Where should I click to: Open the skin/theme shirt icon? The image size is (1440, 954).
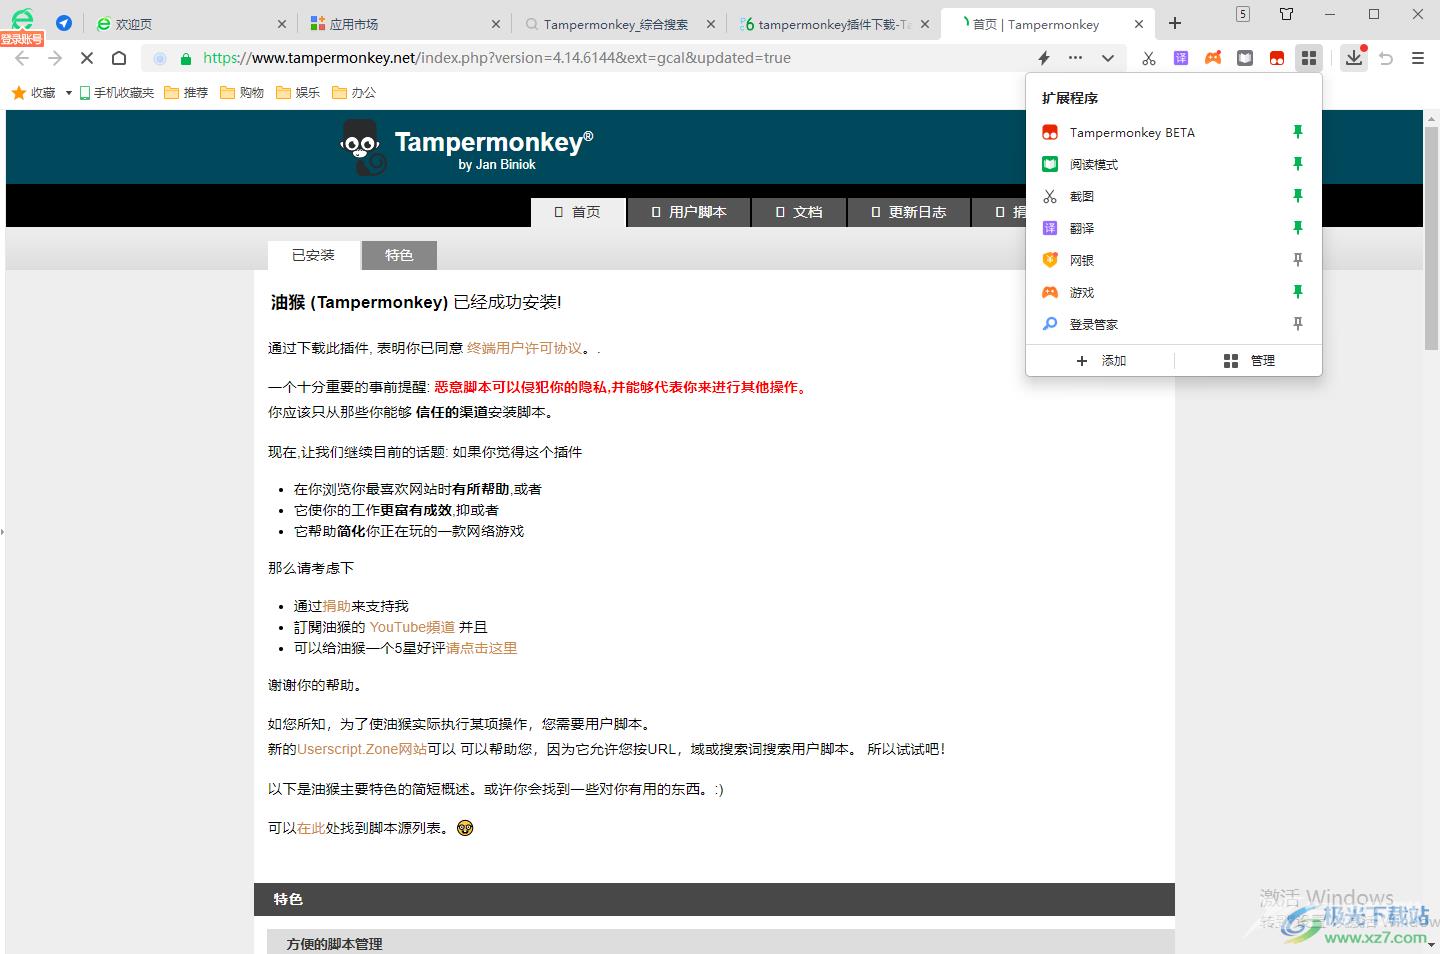[x=1287, y=14]
